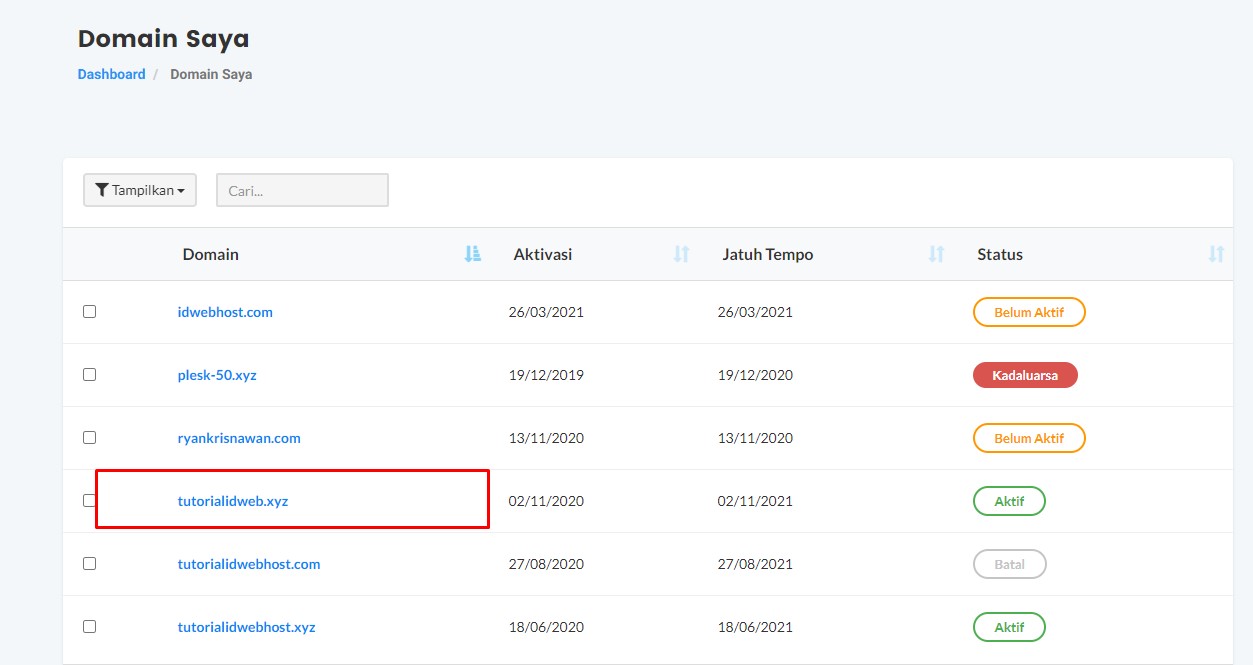
Task: Select activation date 19/12/2019
Action: click(x=546, y=375)
